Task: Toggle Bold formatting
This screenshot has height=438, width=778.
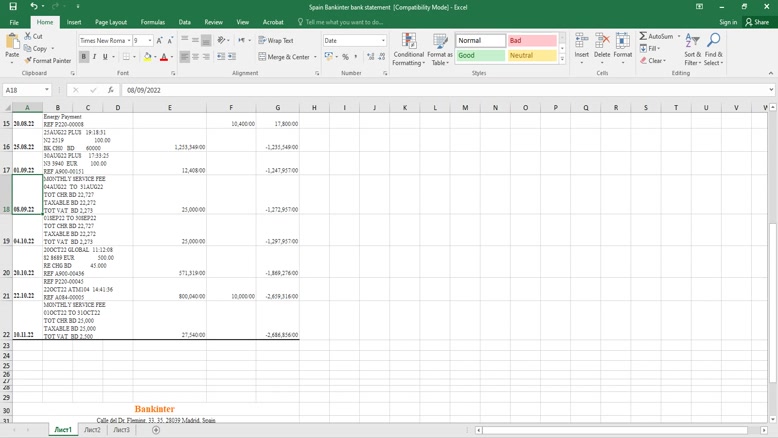Action: pos(83,57)
